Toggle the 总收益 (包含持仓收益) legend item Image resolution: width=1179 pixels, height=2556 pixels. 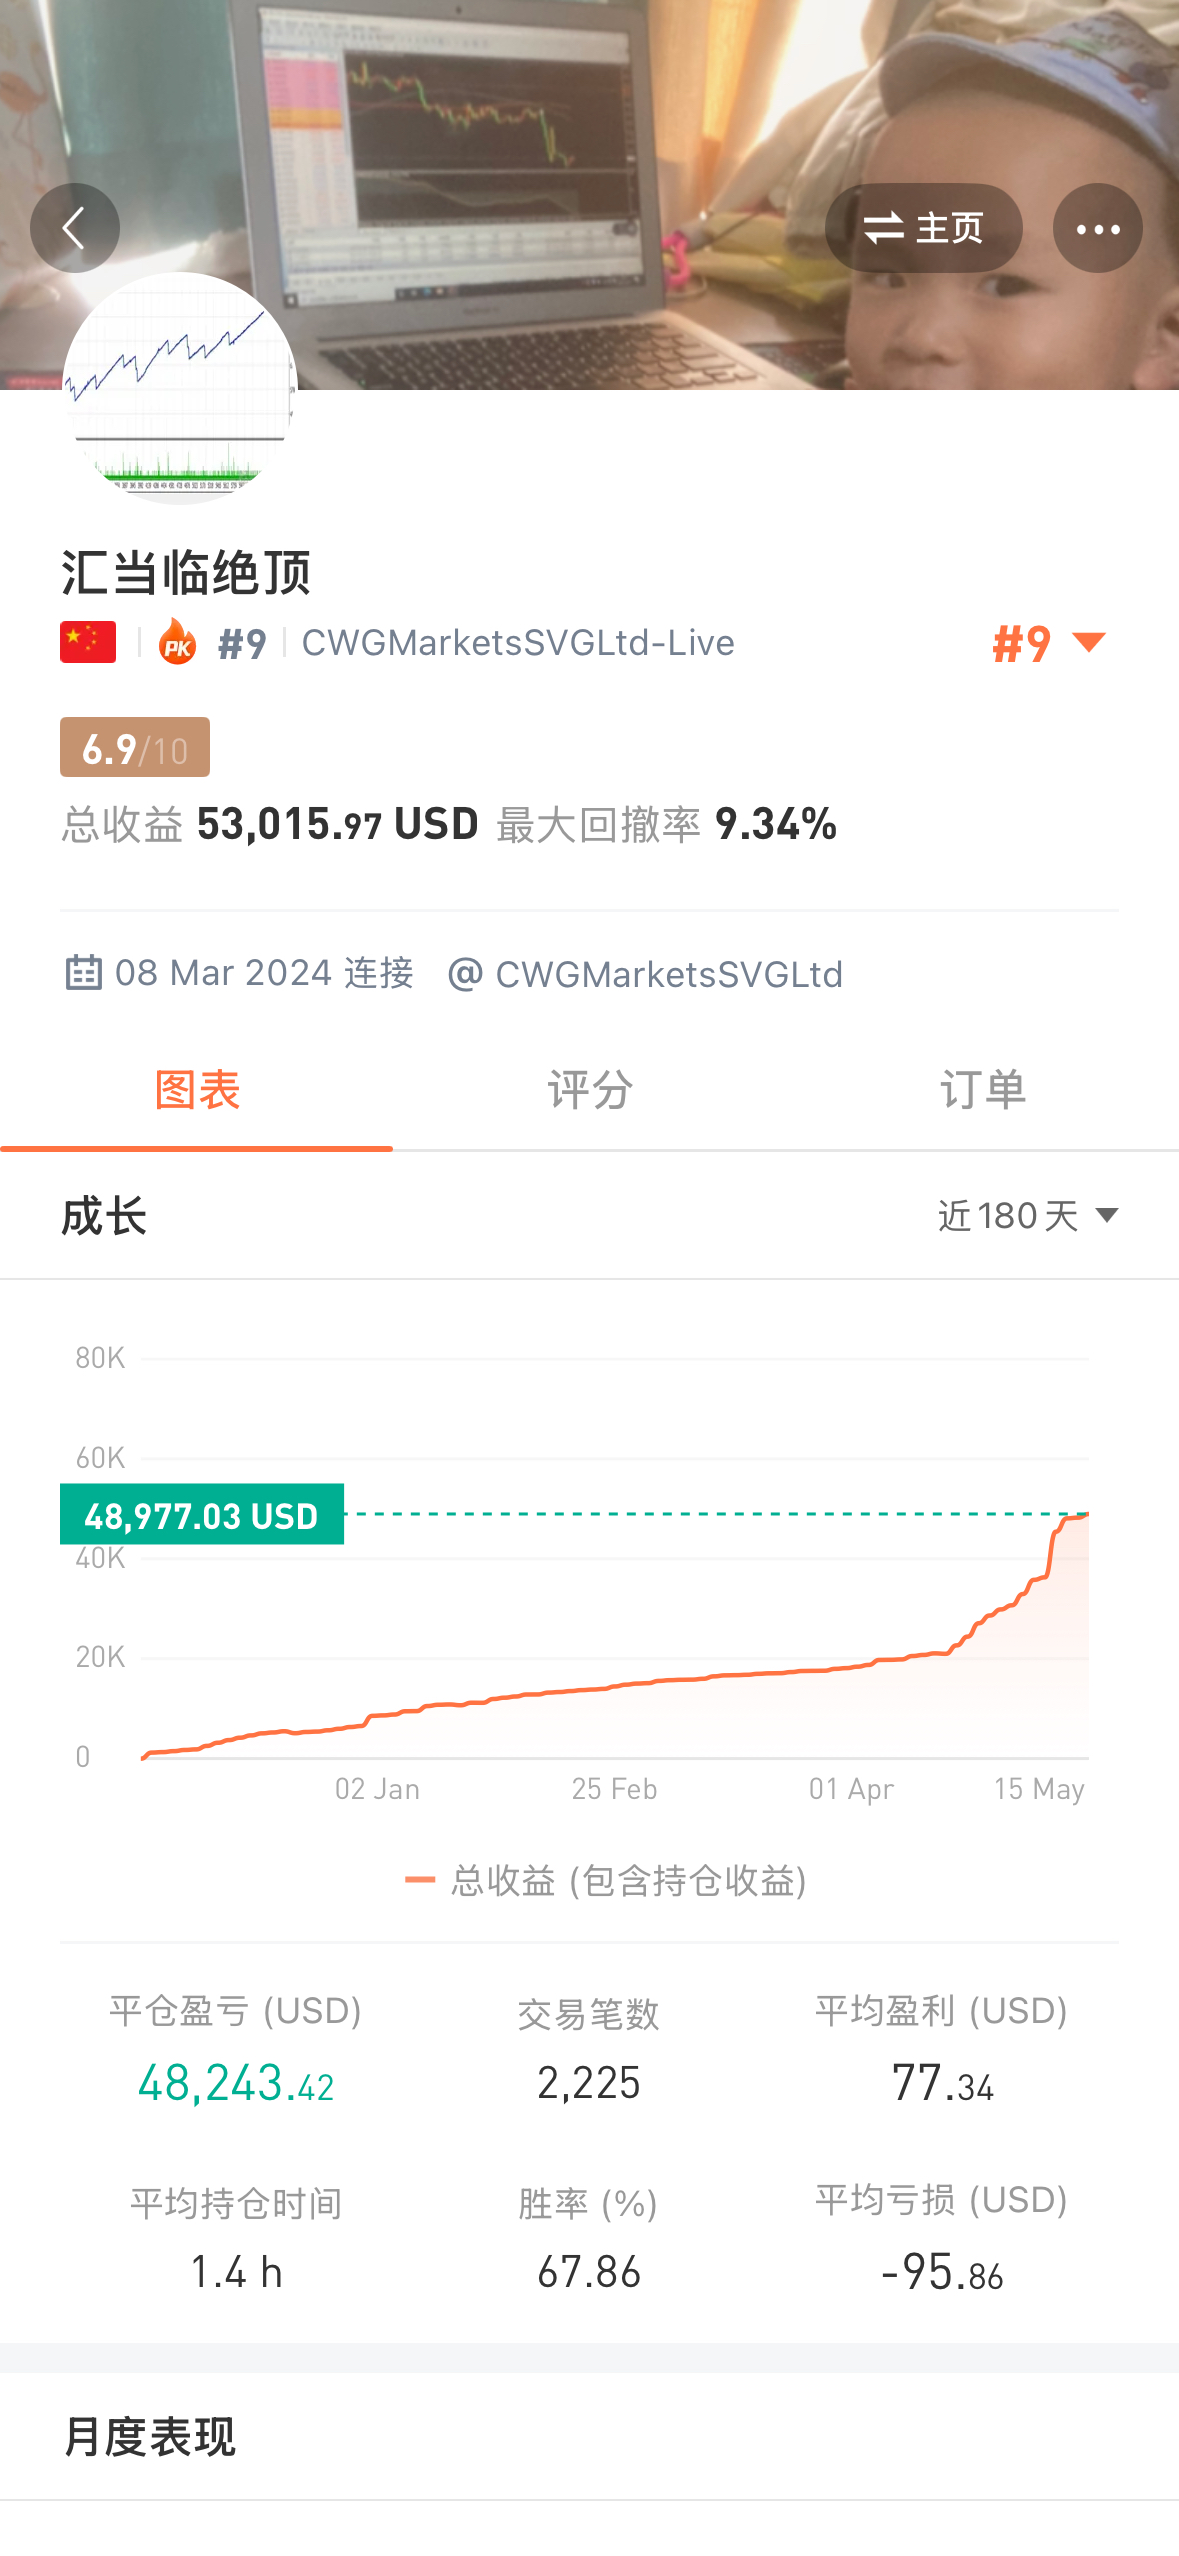click(605, 1881)
